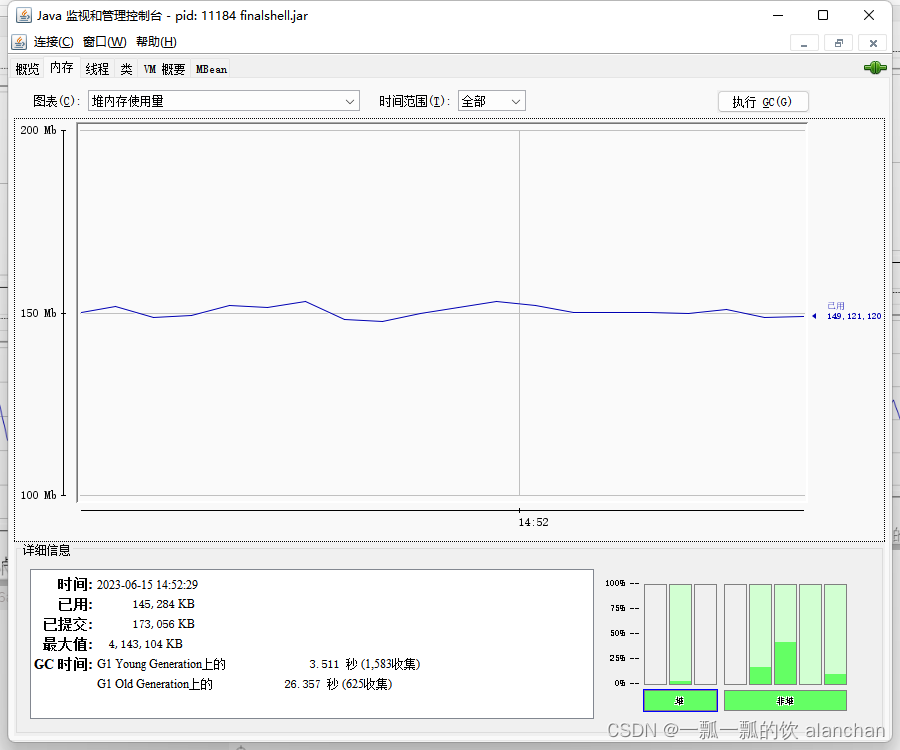Viewport: 900px width, 750px height.
Task: Click the 执行 GC button
Action: (763, 100)
